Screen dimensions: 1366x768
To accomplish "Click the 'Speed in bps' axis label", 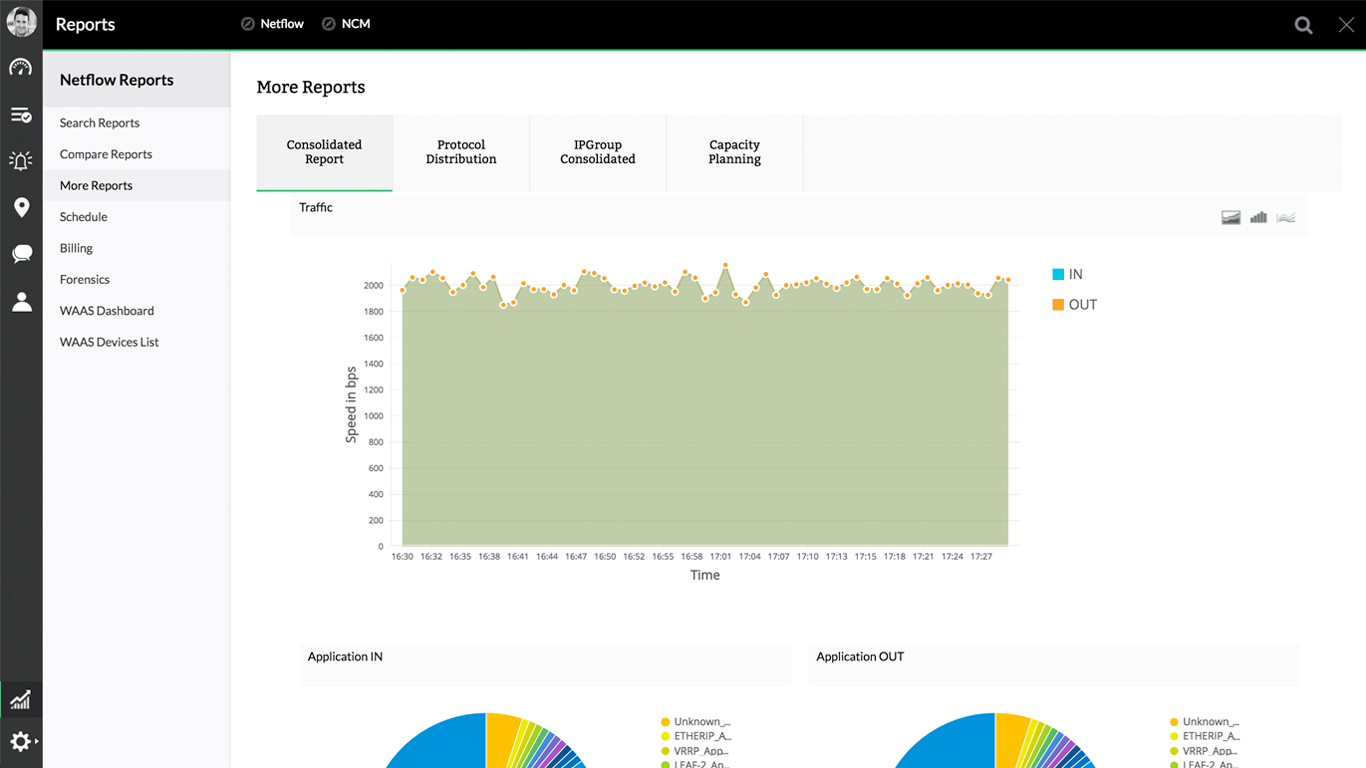I will click(351, 405).
